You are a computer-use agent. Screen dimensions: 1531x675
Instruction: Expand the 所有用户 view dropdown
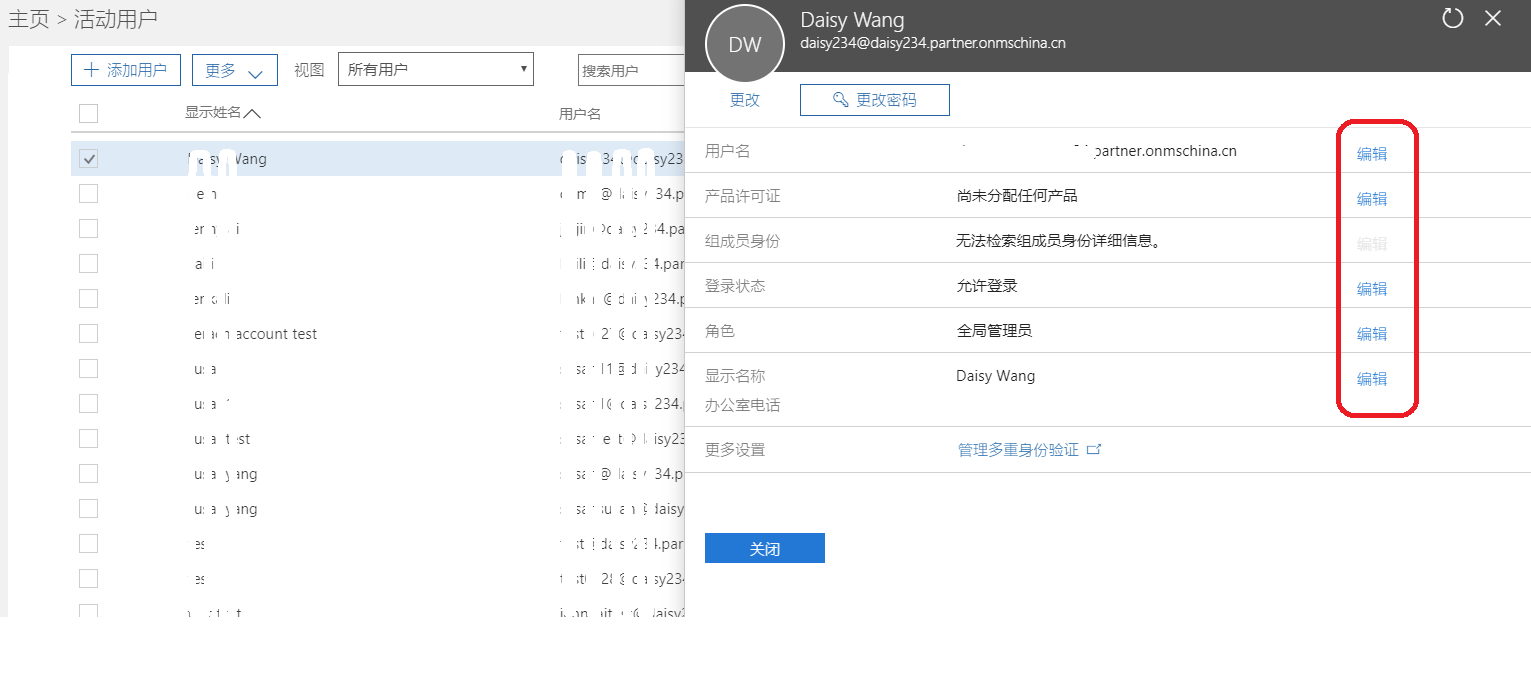click(435, 69)
